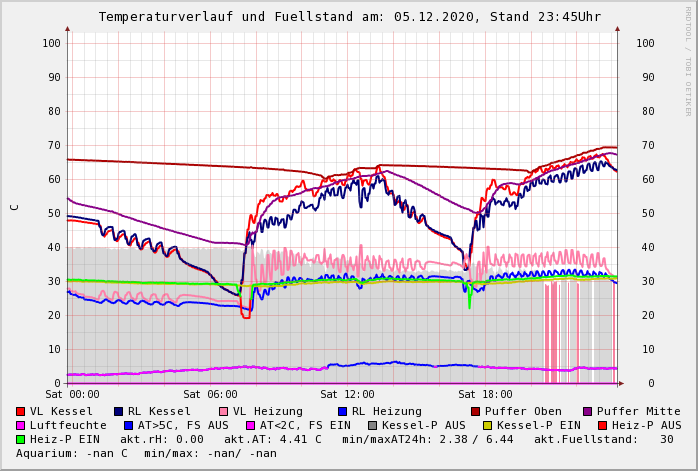This screenshot has height=471, width=698.
Task: Click the 'Sat 18:00' x-axis label
Action: coord(485,394)
